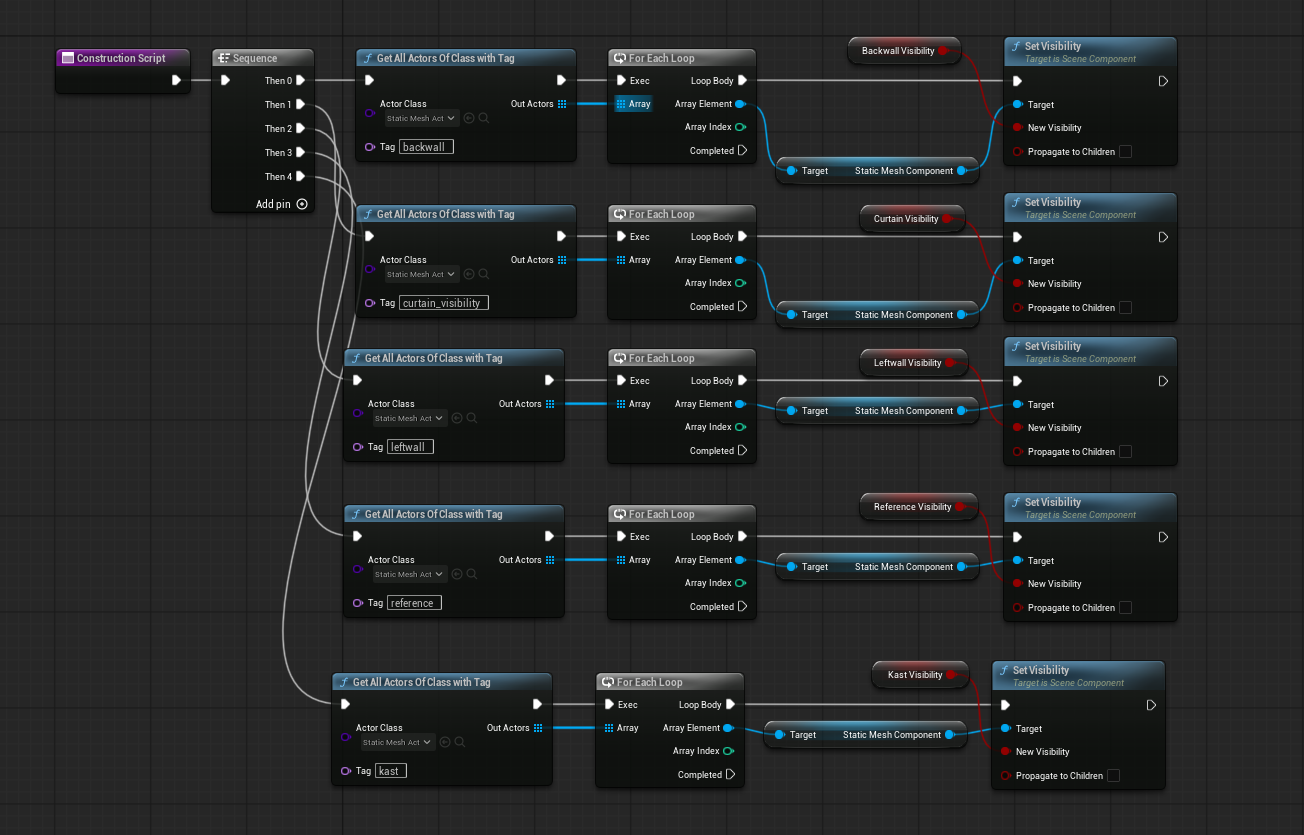1304x835 pixels.
Task: Select the Construction Script node title
Action: (121, 58)
